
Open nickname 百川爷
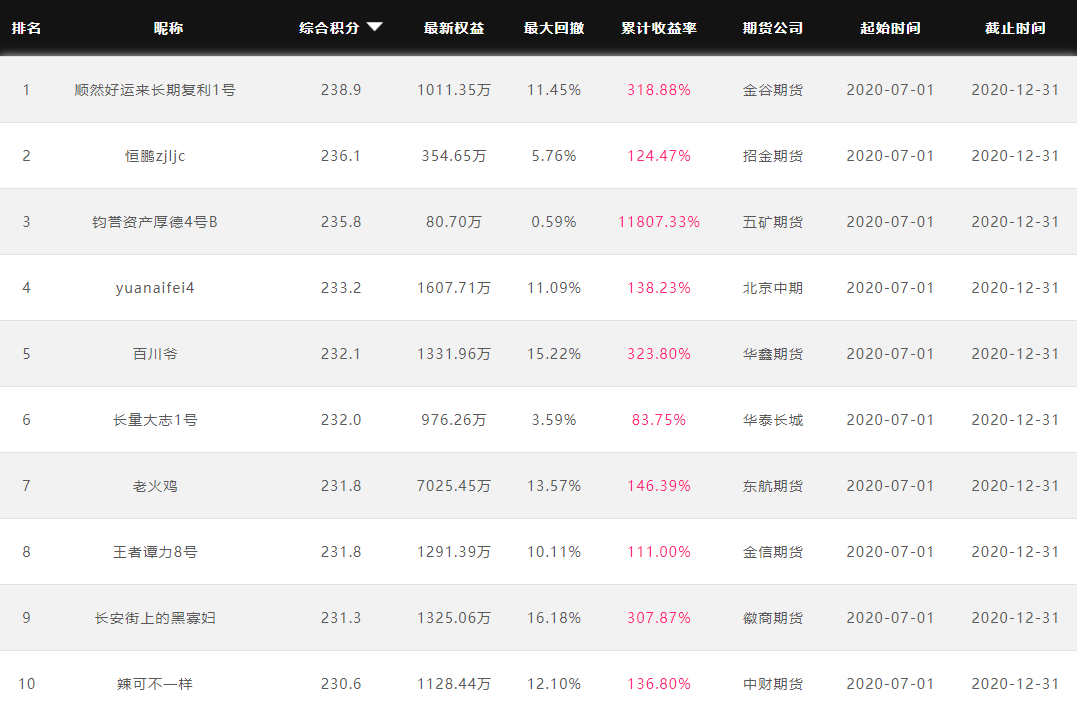155,354
